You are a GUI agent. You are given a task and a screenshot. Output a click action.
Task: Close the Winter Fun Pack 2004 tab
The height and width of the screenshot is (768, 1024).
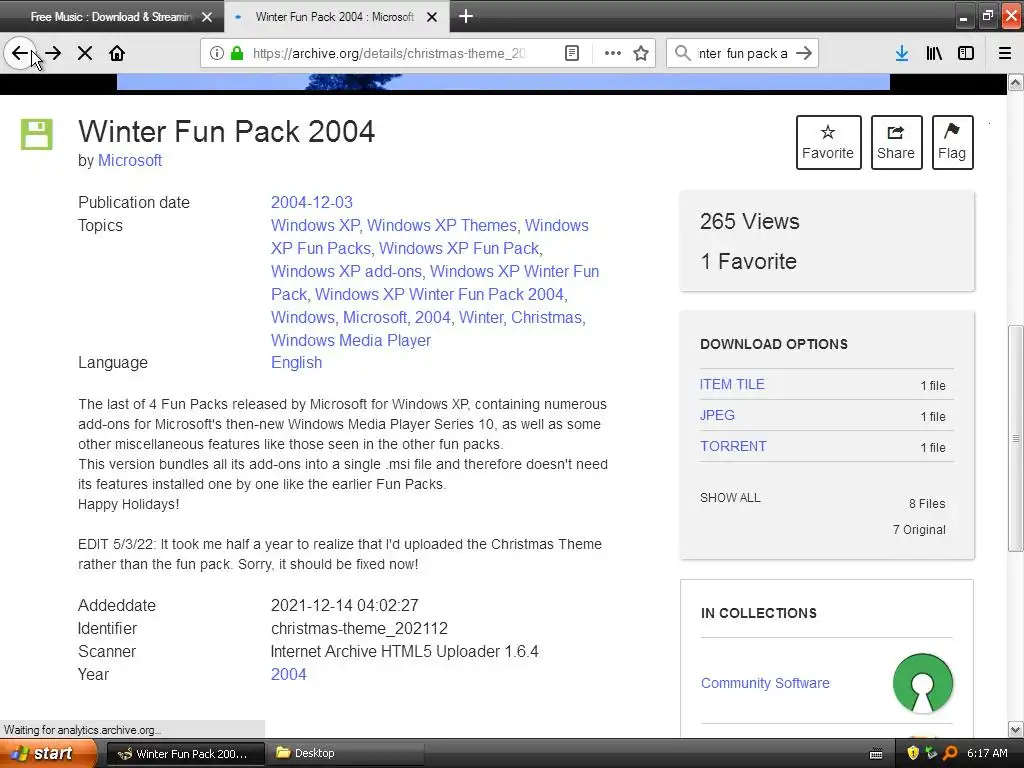pos(432,17)
